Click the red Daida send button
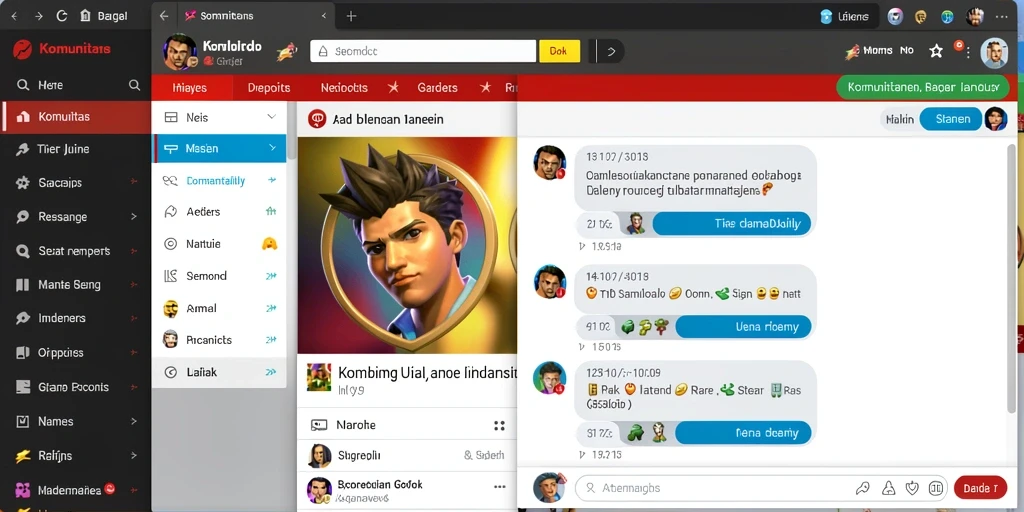Viewport: 1024px width, 512px height. pyautogui.click(x=980, y=488)
